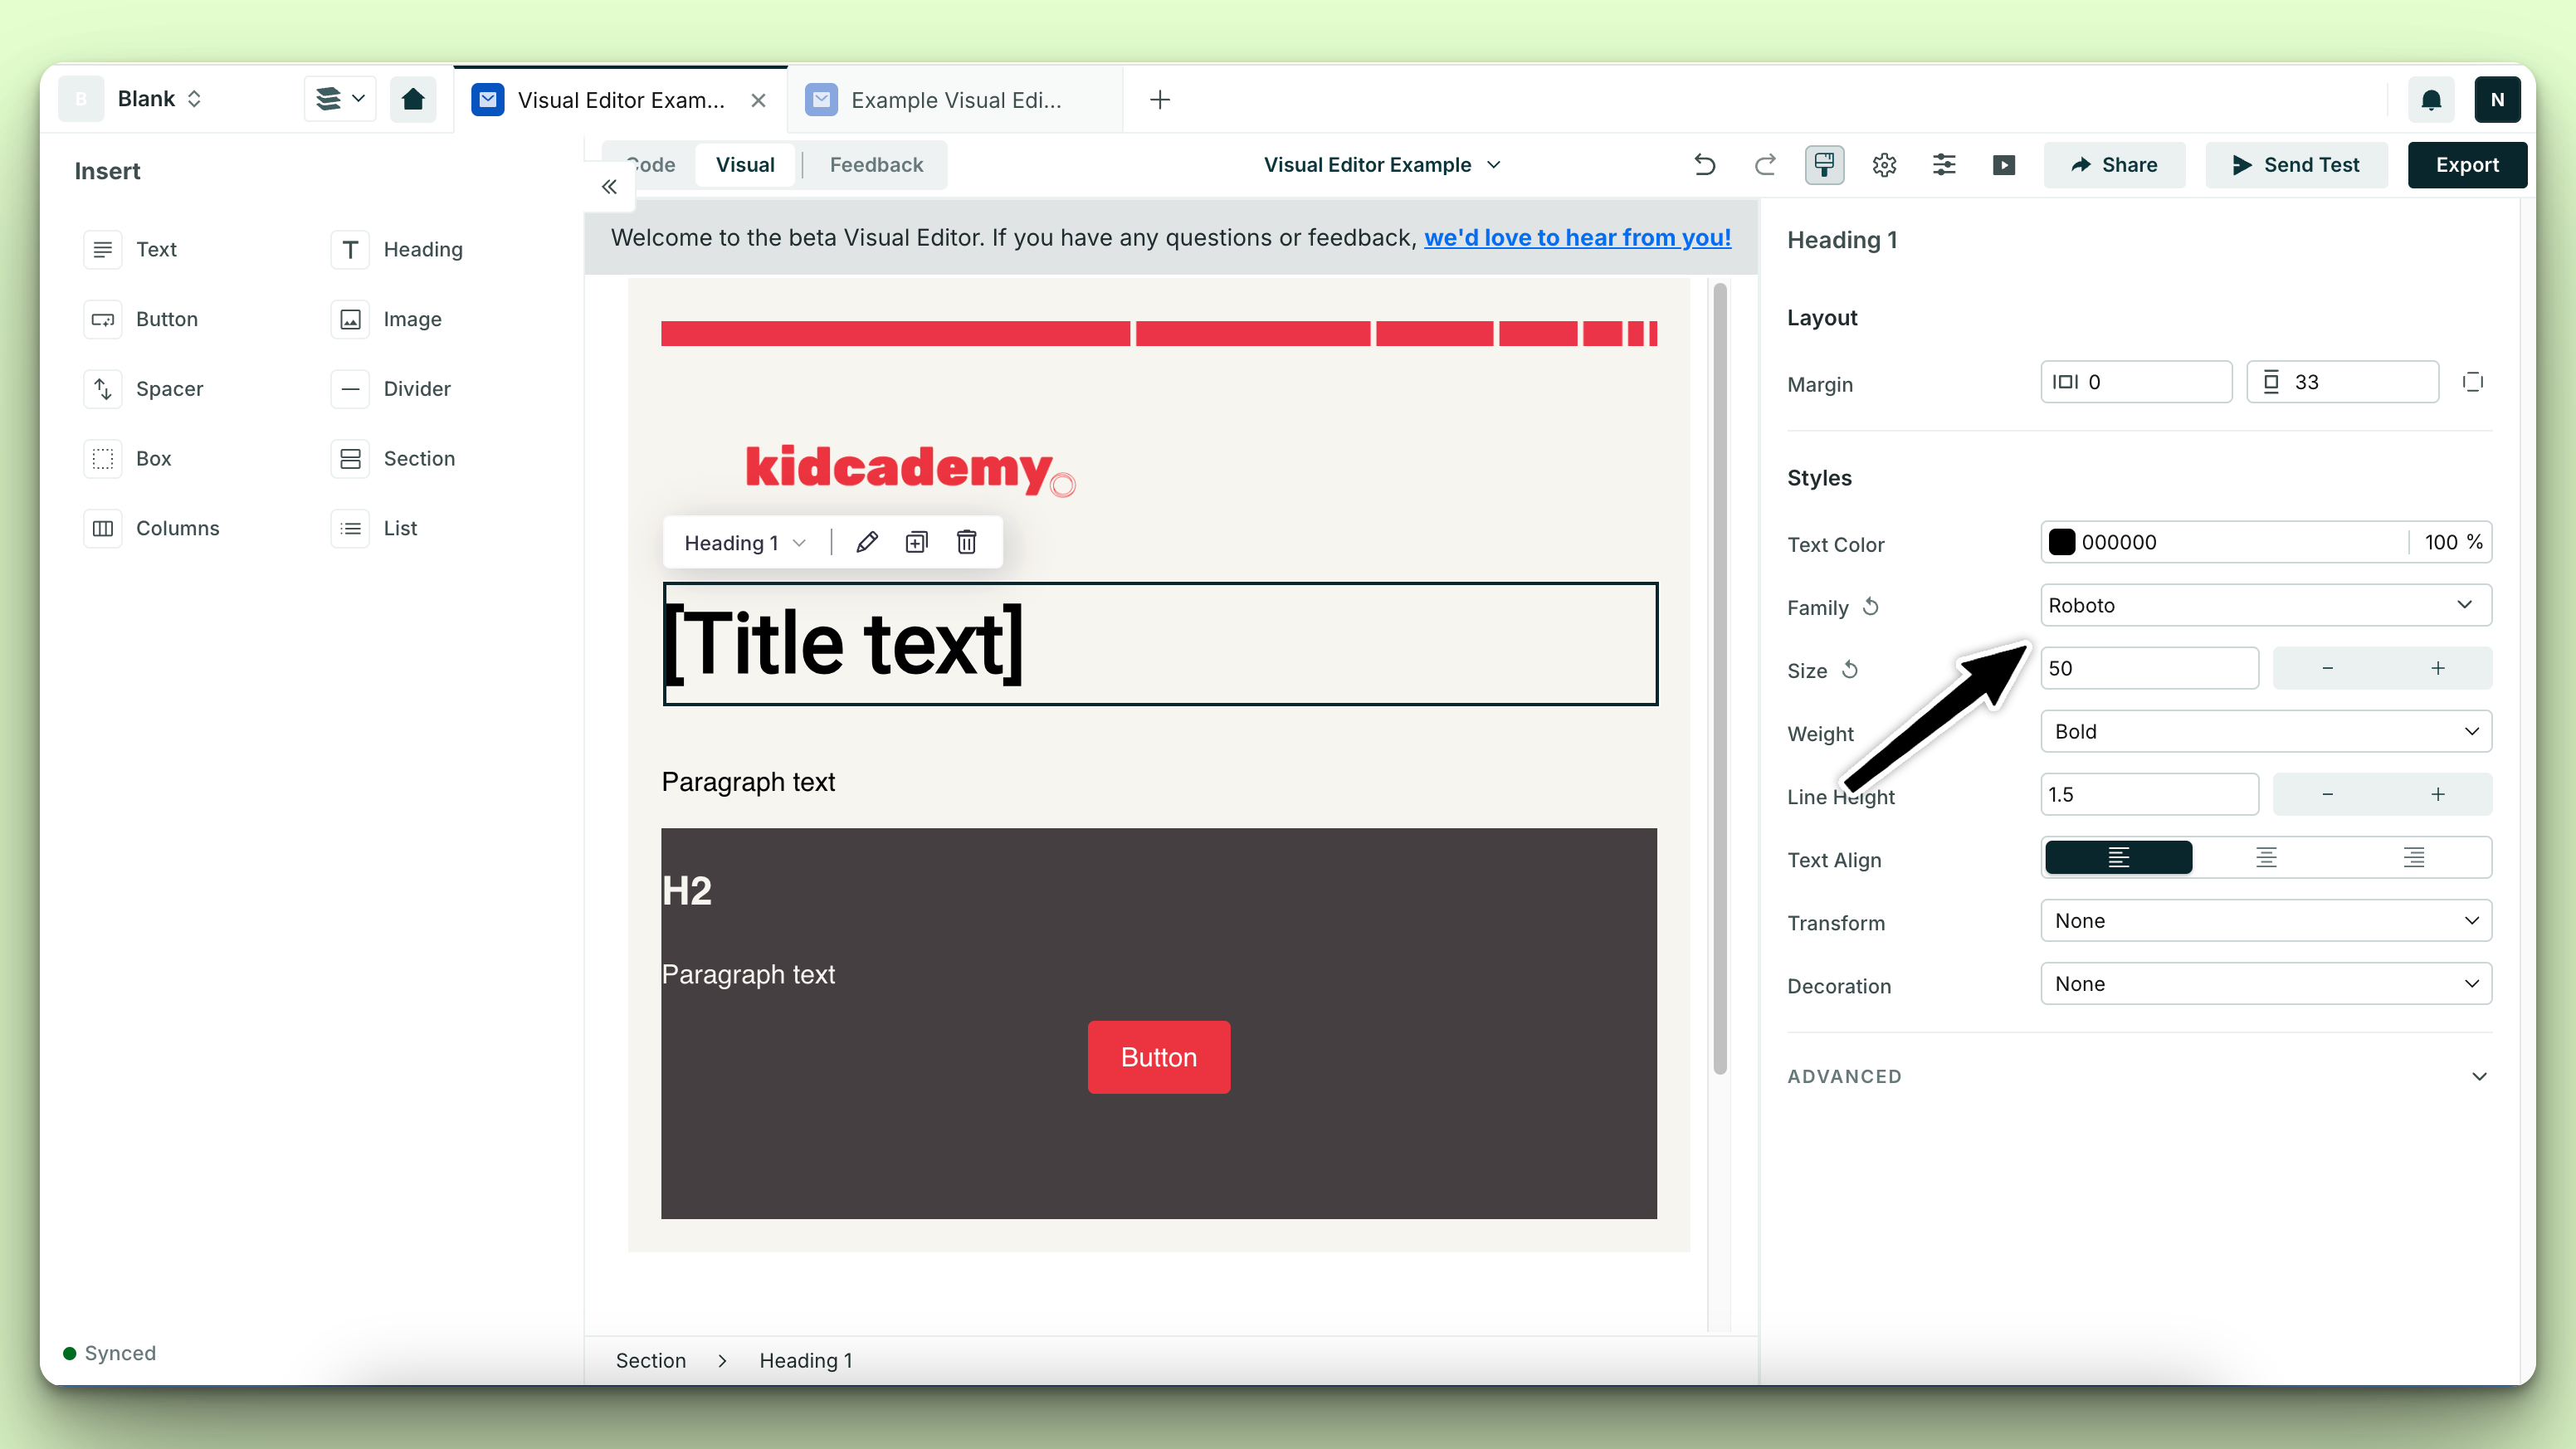Select right text alignment toggle
The image size is (2576, 1449).
coord(2413,858)
